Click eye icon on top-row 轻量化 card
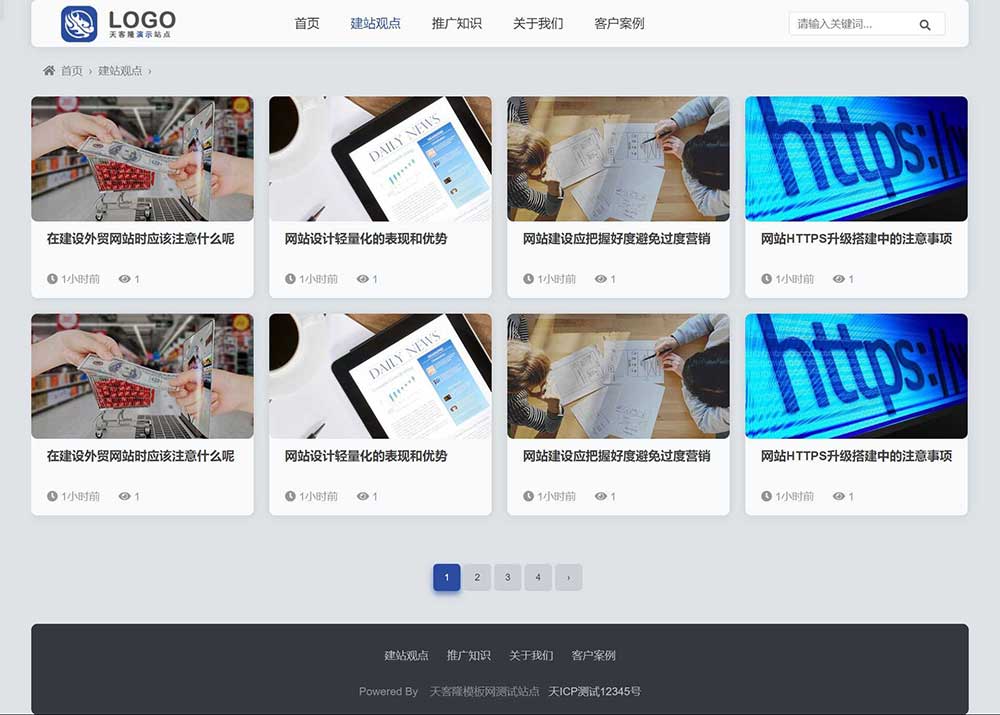The image size is (1000, 715). point(363,279)
